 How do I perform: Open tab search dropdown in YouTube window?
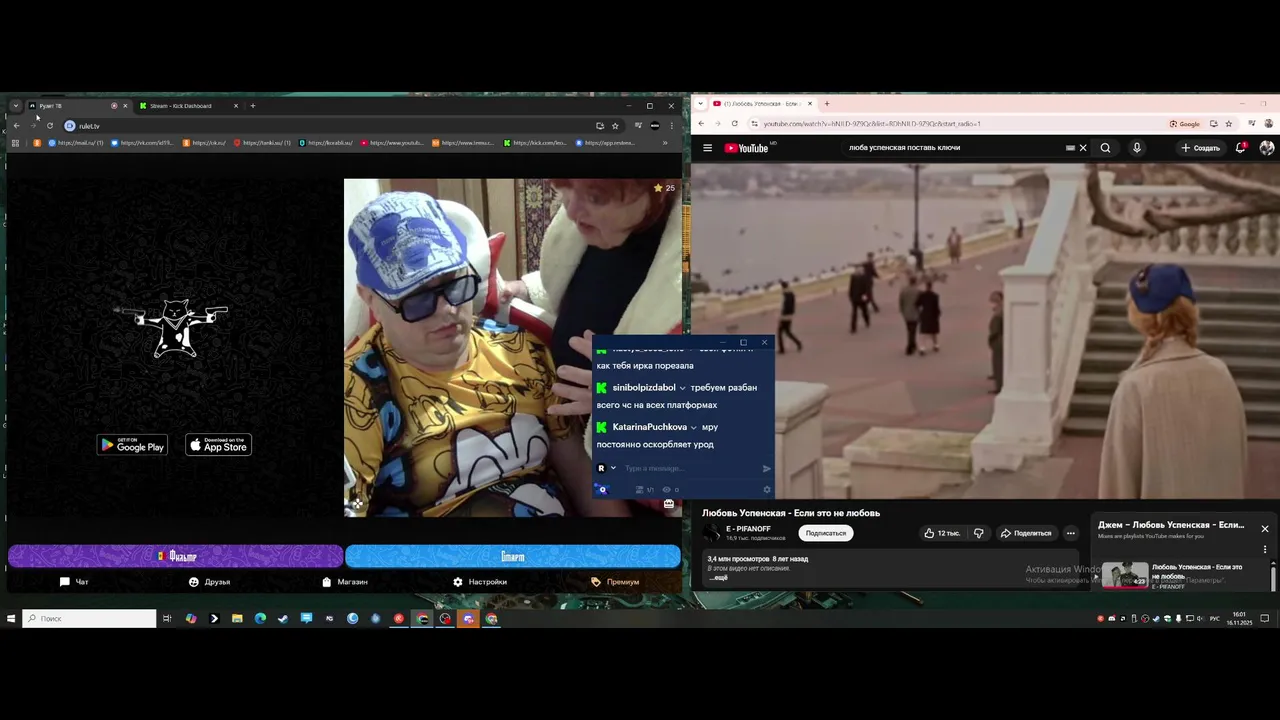pos(701,103)
